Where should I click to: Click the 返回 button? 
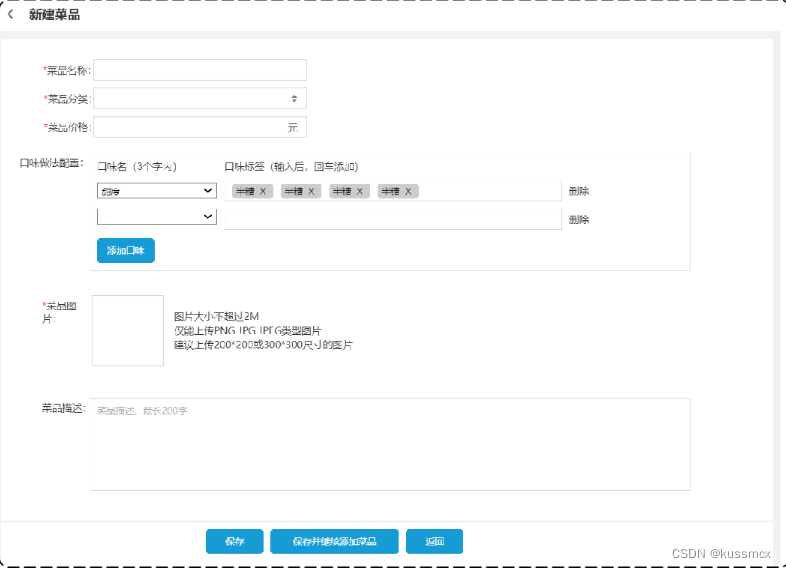(x=434, y=541)
